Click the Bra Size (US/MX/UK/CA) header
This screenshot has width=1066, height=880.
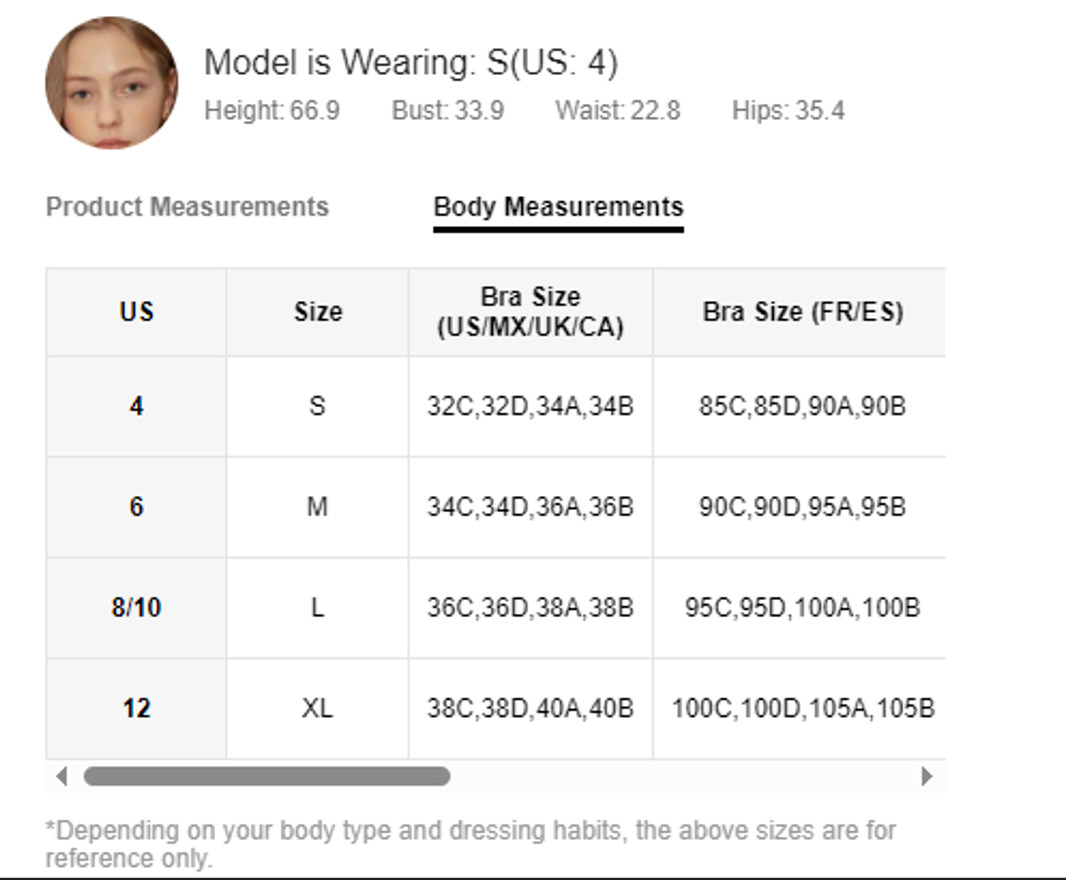(x=530, y=312)
